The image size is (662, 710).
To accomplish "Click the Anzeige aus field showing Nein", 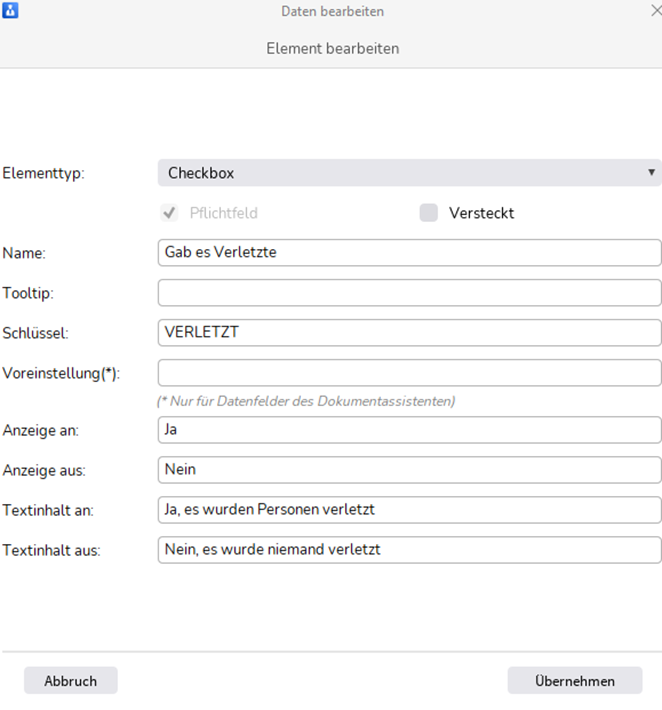I will tap(409, 470).
